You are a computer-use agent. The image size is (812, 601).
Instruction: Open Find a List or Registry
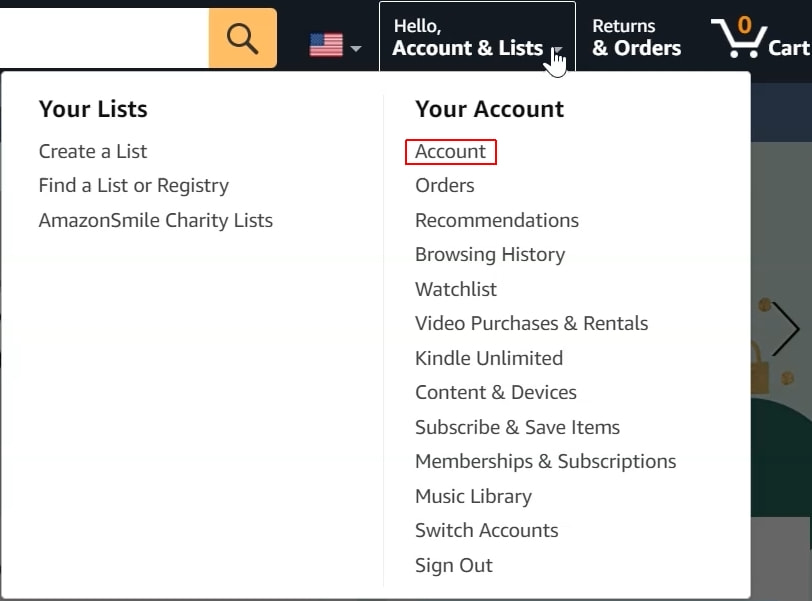(133, 186)
